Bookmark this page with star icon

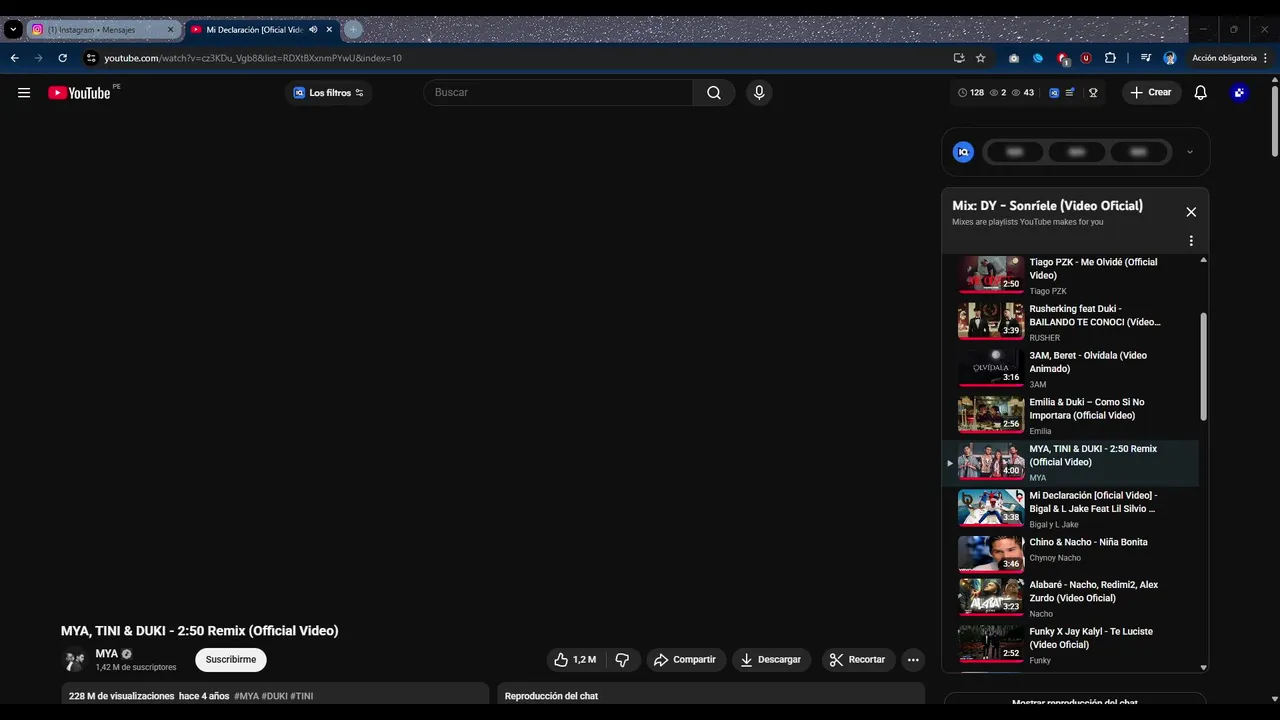click(x=981, y=58)
